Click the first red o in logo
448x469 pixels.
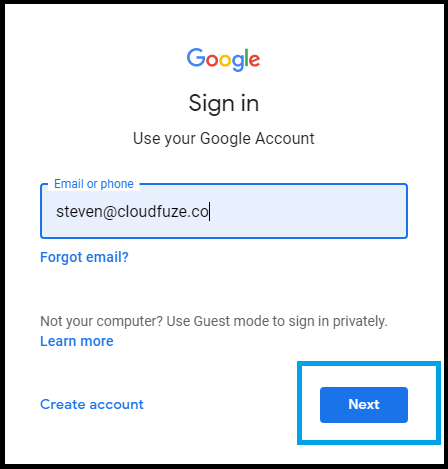(x=212, y=60)
